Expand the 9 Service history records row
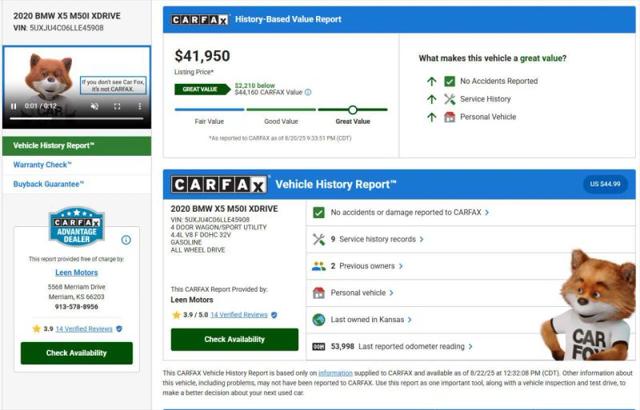 tap(470, 239)
